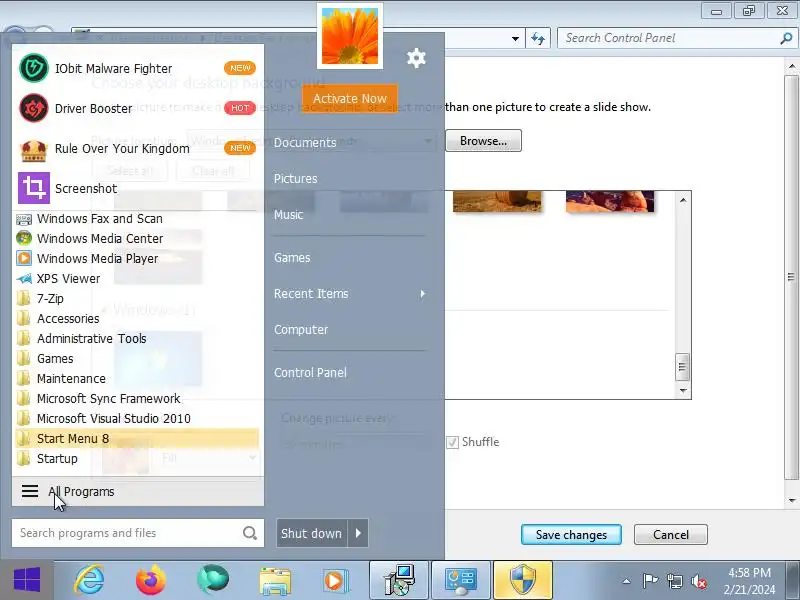Click the Activate Now button
Viewport: 800px width, 600px height.
(349, 98)
